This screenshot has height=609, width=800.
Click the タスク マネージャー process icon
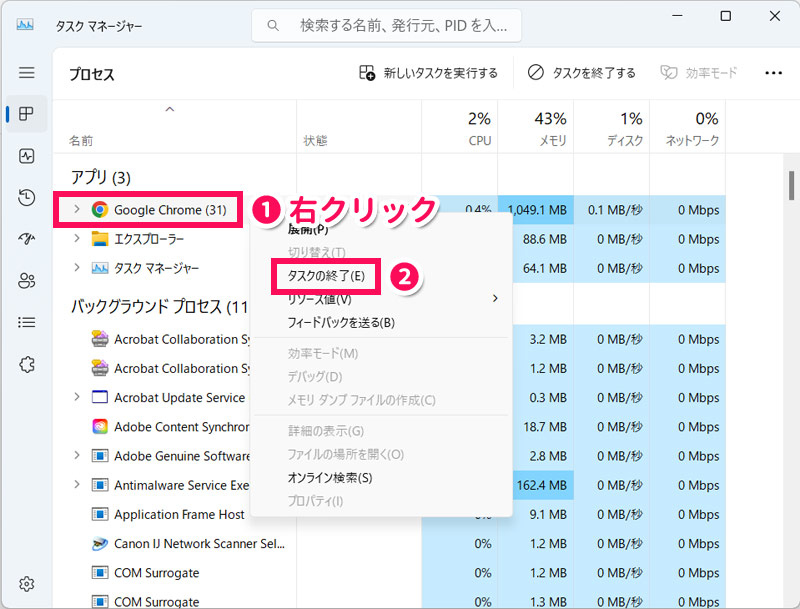pyautogui.click(x=99, y=268)
